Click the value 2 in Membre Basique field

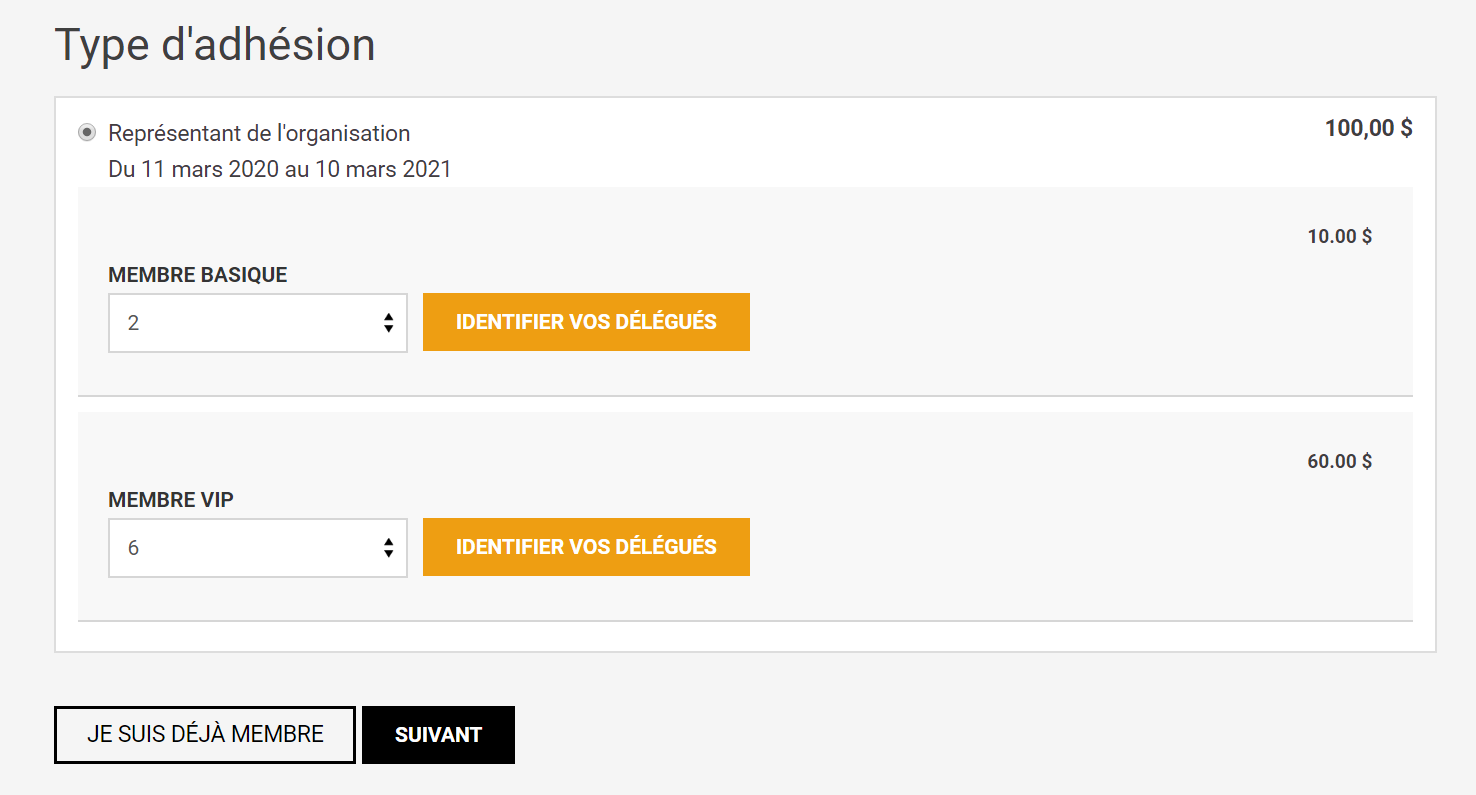[134, 324]
